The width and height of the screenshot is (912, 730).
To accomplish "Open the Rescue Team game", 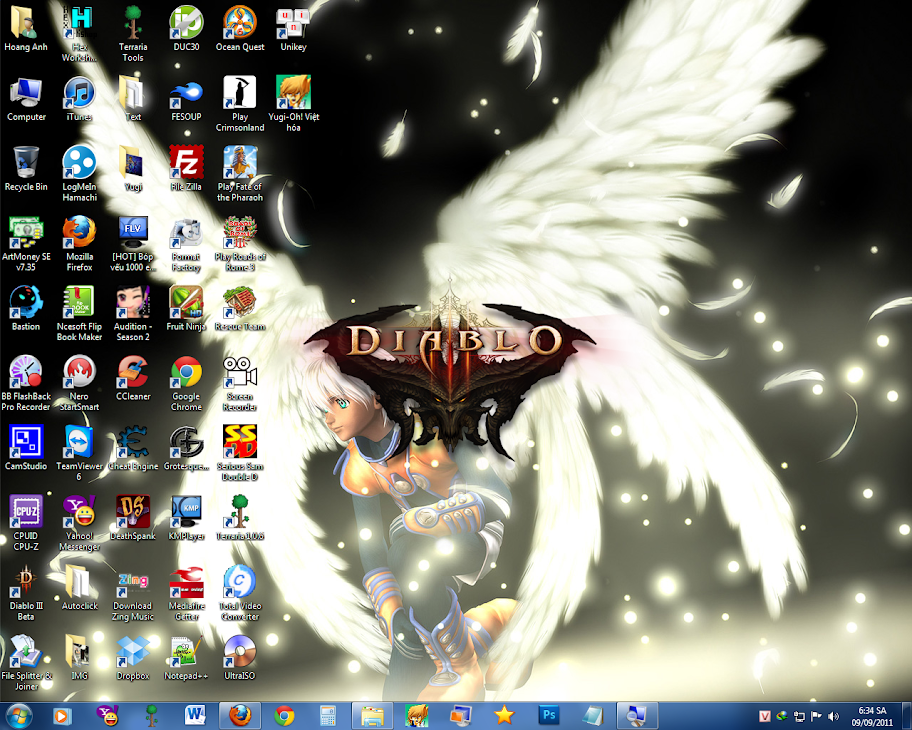I will click(240, 308).
